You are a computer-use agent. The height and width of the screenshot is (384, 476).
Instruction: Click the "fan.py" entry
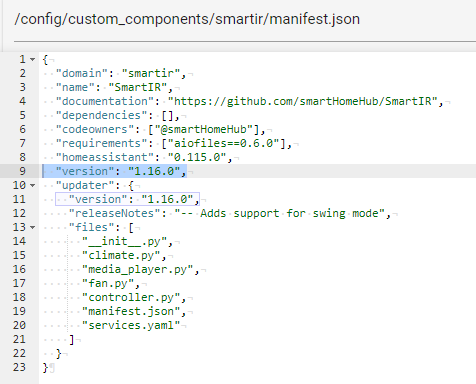pyautogui.click(x=108, y=283)
